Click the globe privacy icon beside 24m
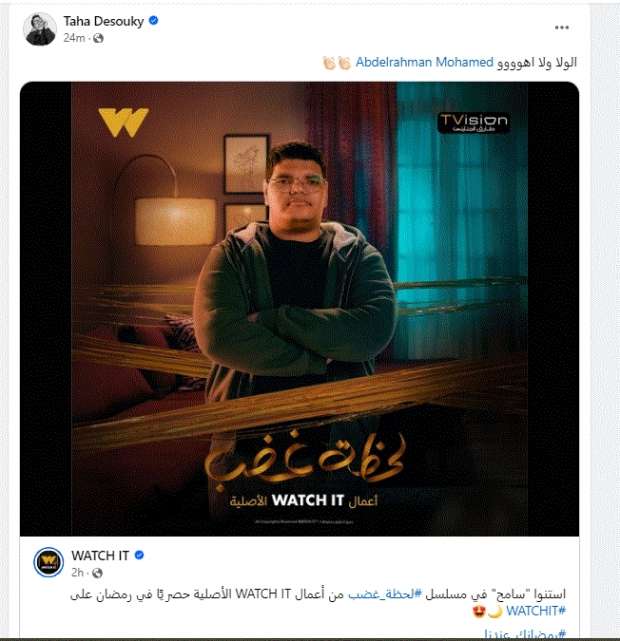The image size is (620, 641). click(x=98, y=38)
